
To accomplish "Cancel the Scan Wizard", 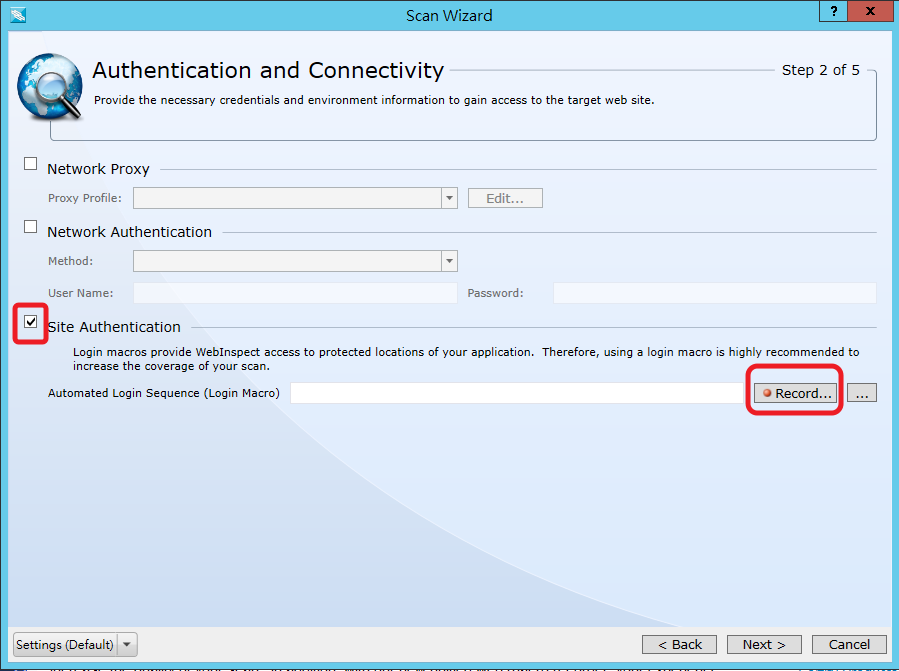I will tap(848, 644).
